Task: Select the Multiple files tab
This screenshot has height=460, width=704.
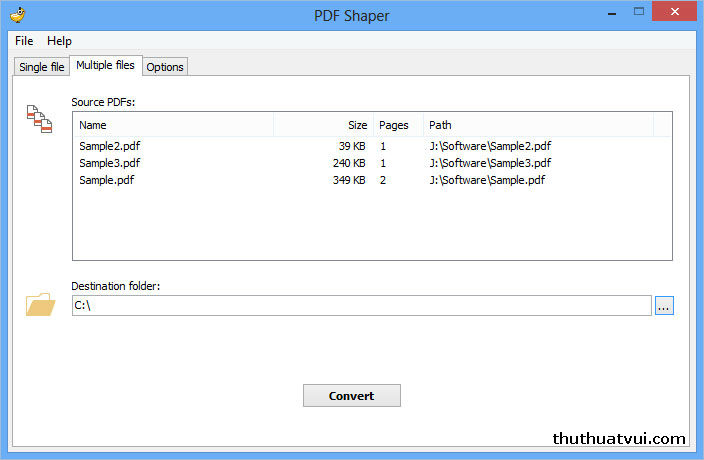Action: 106,66
